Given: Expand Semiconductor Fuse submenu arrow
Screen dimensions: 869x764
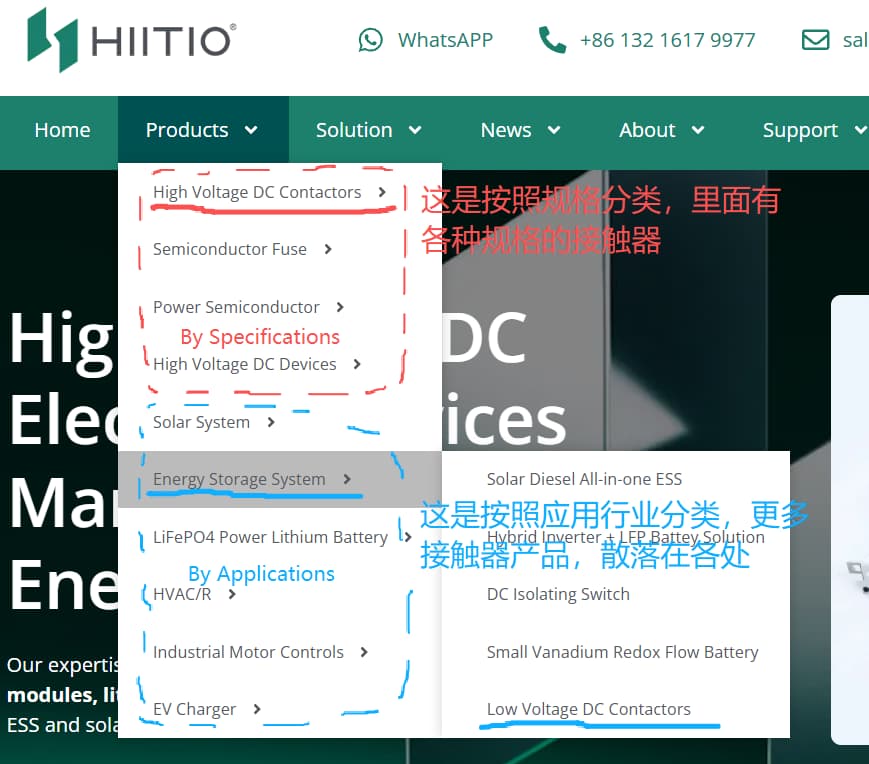Looking at the screenshot, I should [x=328, y=249].
